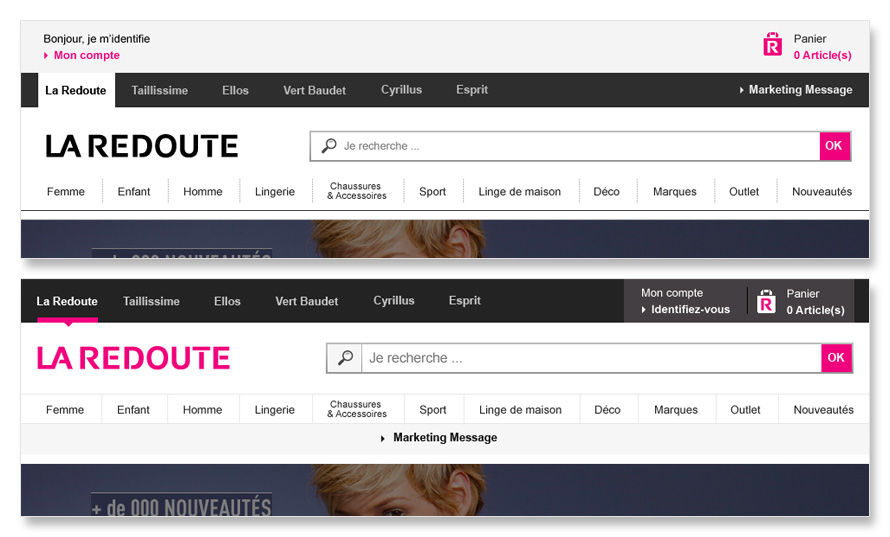Viewport: 890px width, 537px height.
Task: Open Nouveautés in upper category menu
Action: [822, 192]
